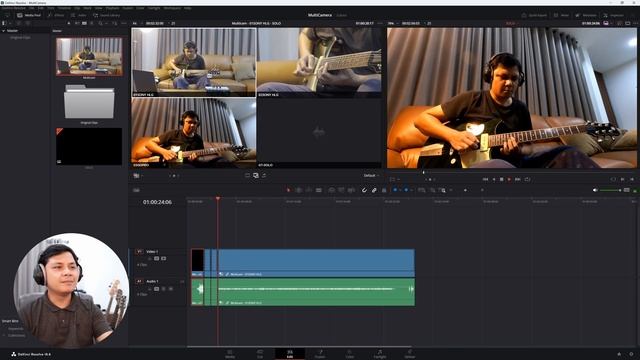Click the timeline viewer scrub bar

pos(512,172)
